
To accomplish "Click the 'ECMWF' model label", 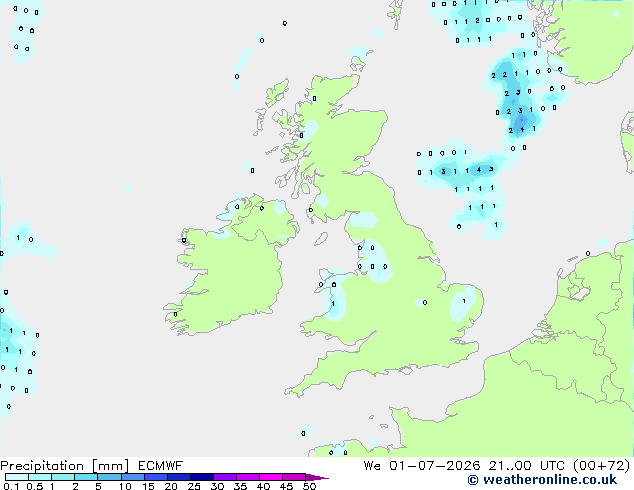I will pyautogui.click(x=160, y=466).
